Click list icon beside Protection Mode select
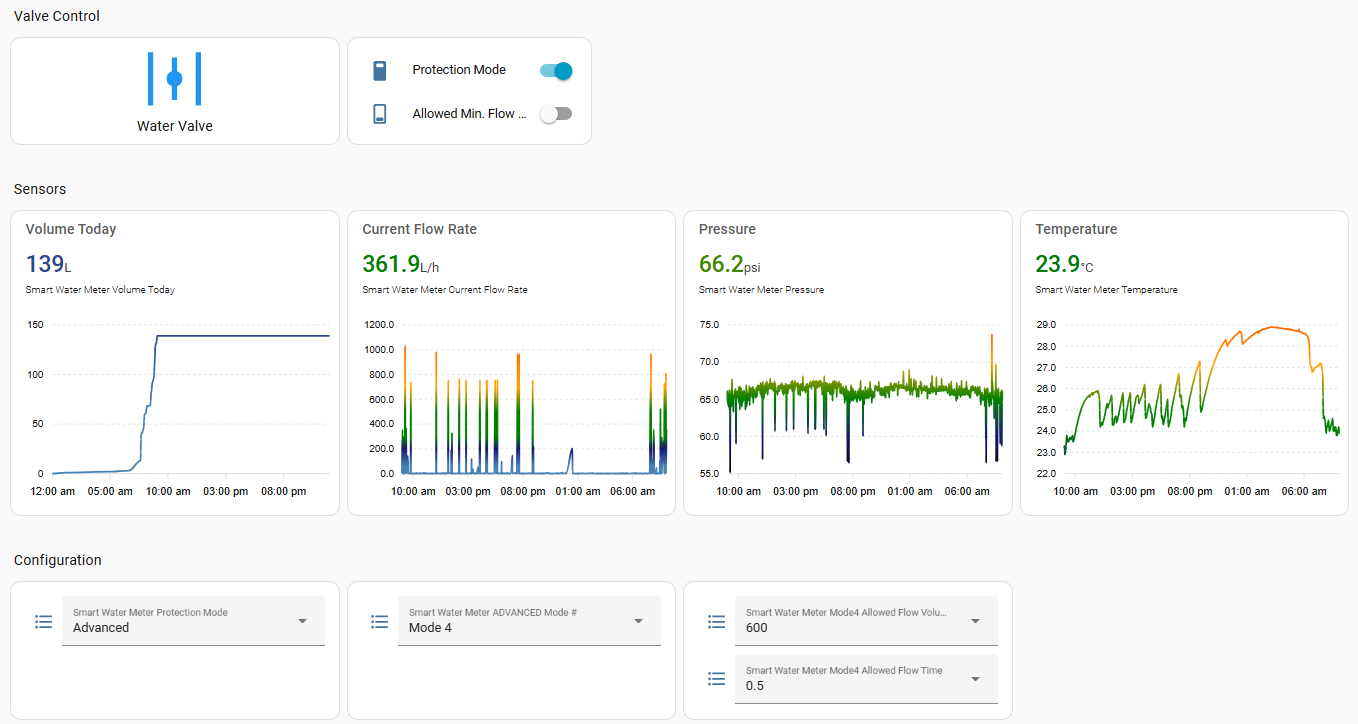The image size is (1358, 724). pyautogui.click(x=43, y=621)
